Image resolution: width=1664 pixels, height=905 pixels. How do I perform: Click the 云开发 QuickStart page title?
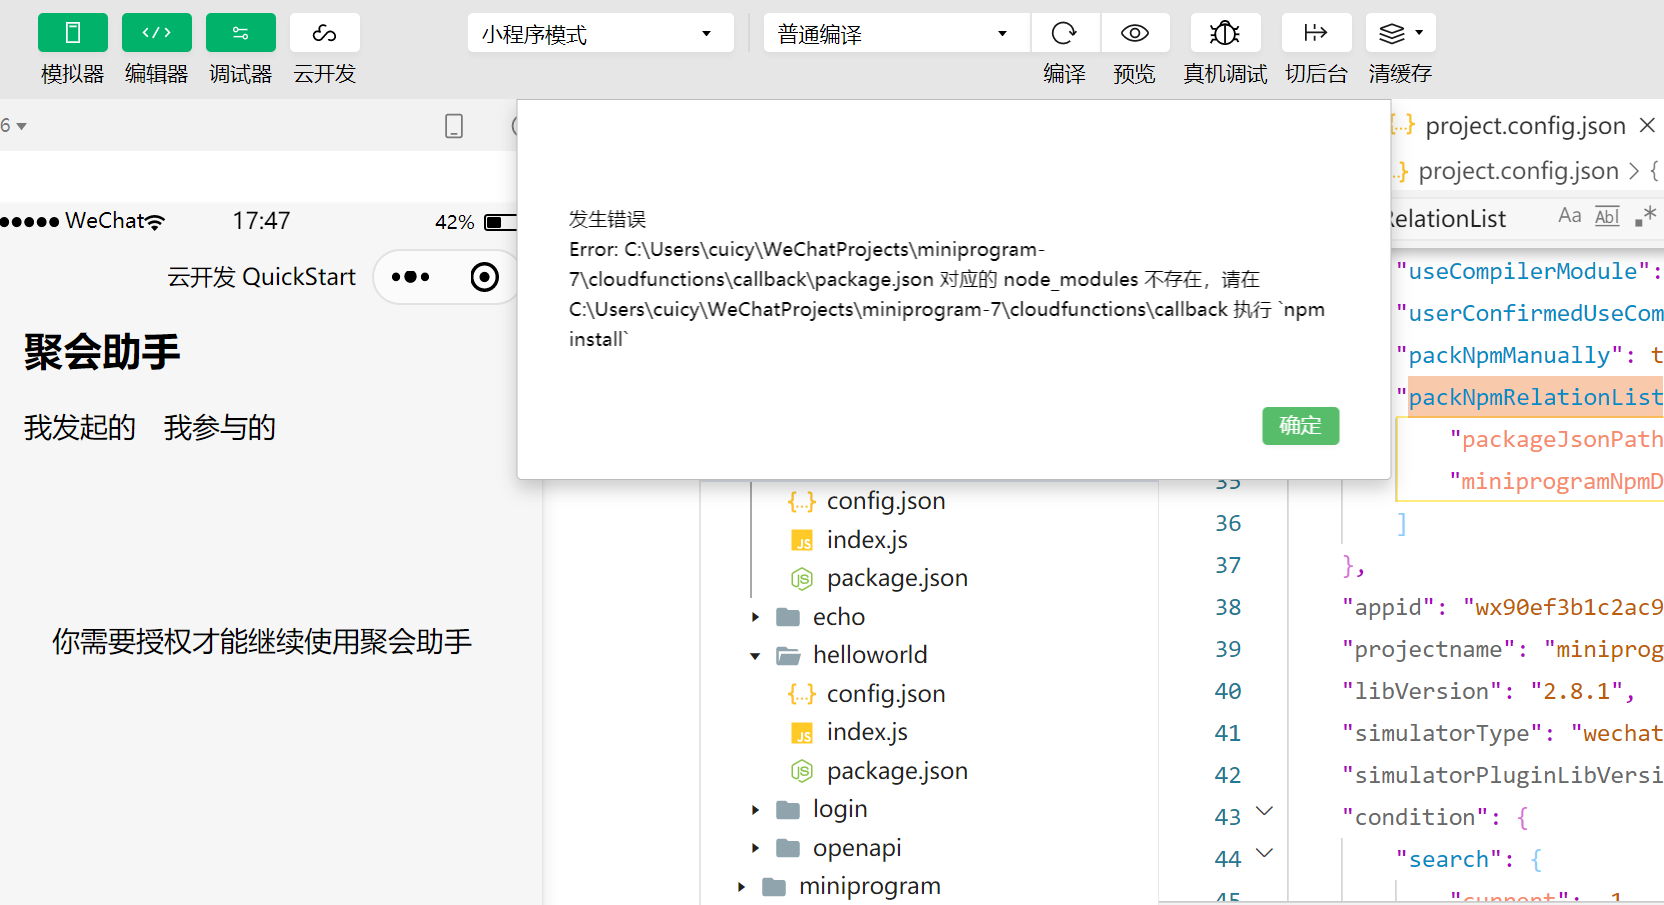click(x=261, y=277)
